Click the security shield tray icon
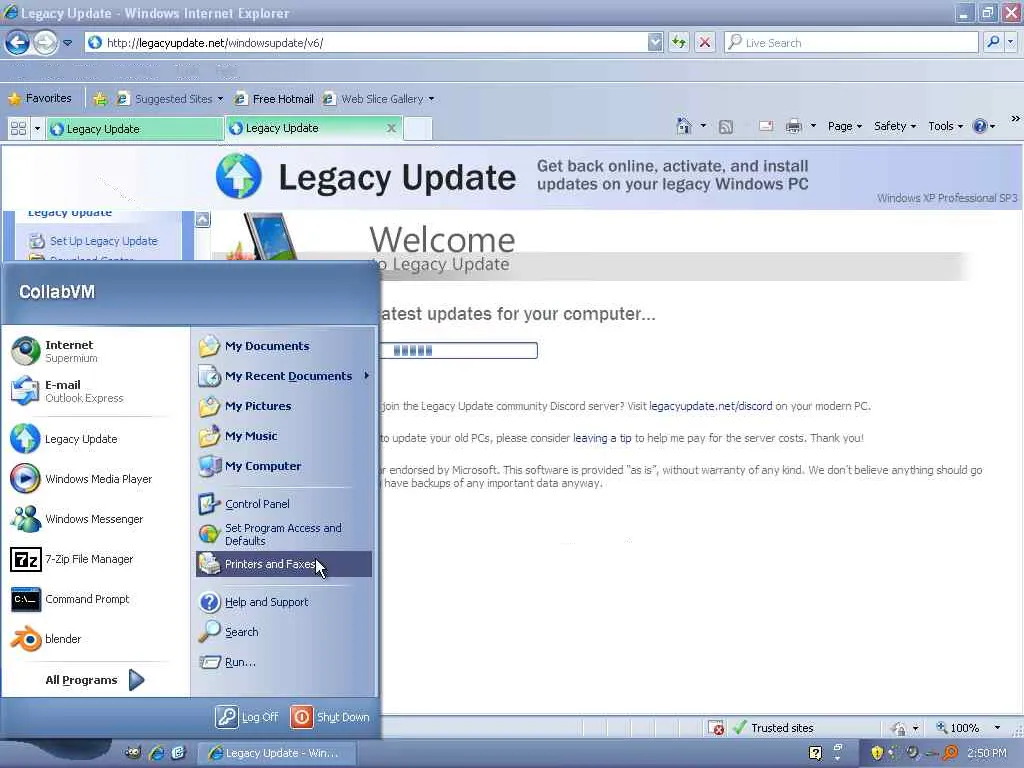The width and height of the screenshot is (1024, 768). pyautogui.click(x=877, y=753)
